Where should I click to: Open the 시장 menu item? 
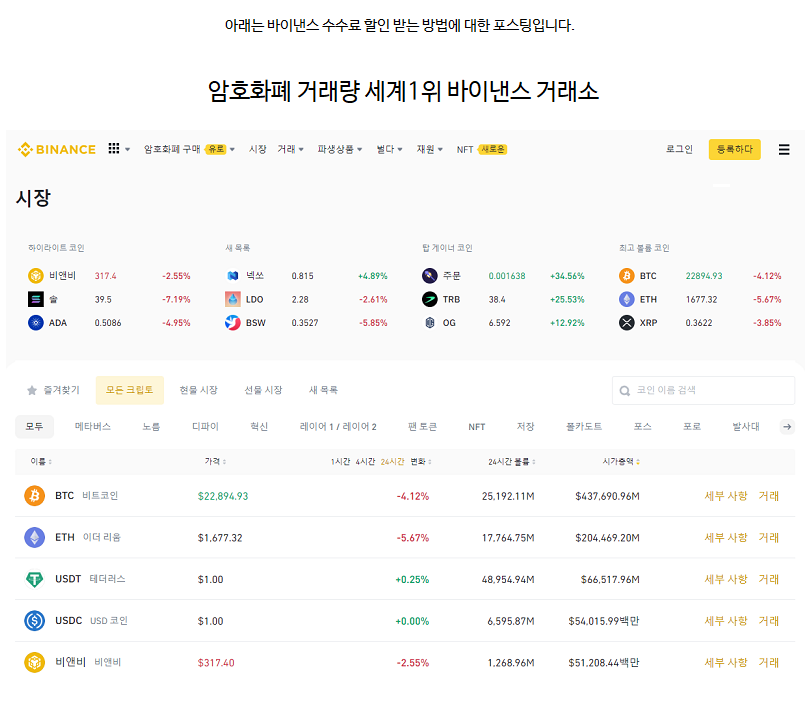click(x=258, y=149)
